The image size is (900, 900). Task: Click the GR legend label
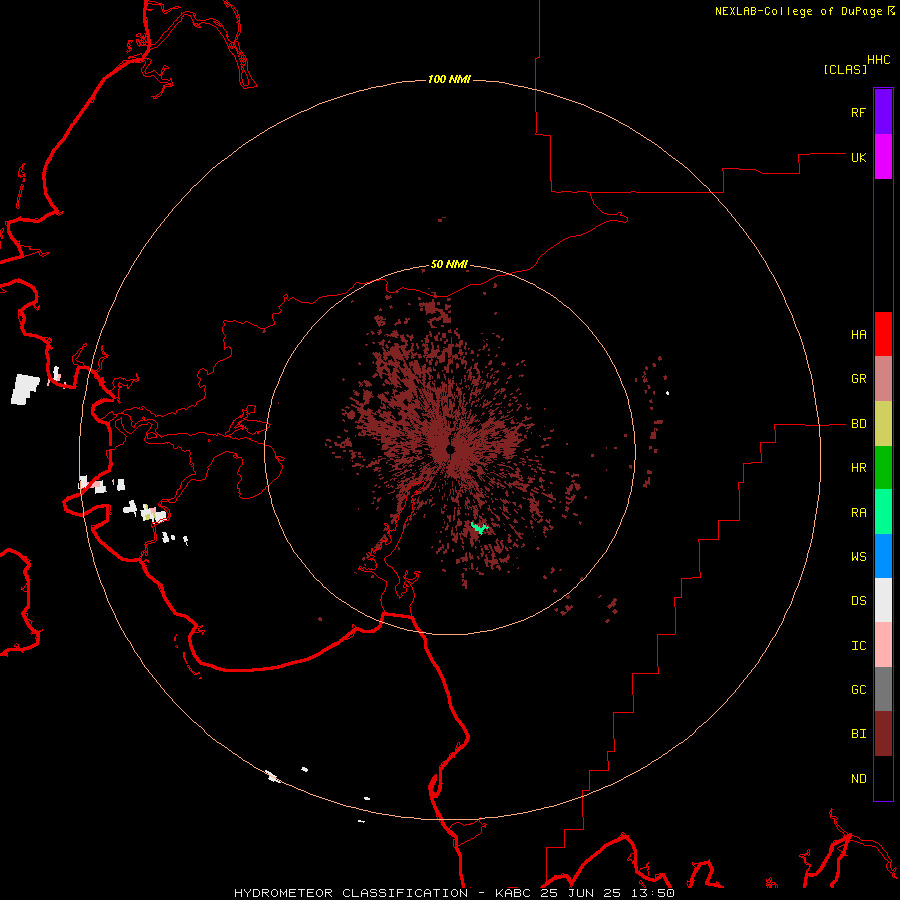858,379
